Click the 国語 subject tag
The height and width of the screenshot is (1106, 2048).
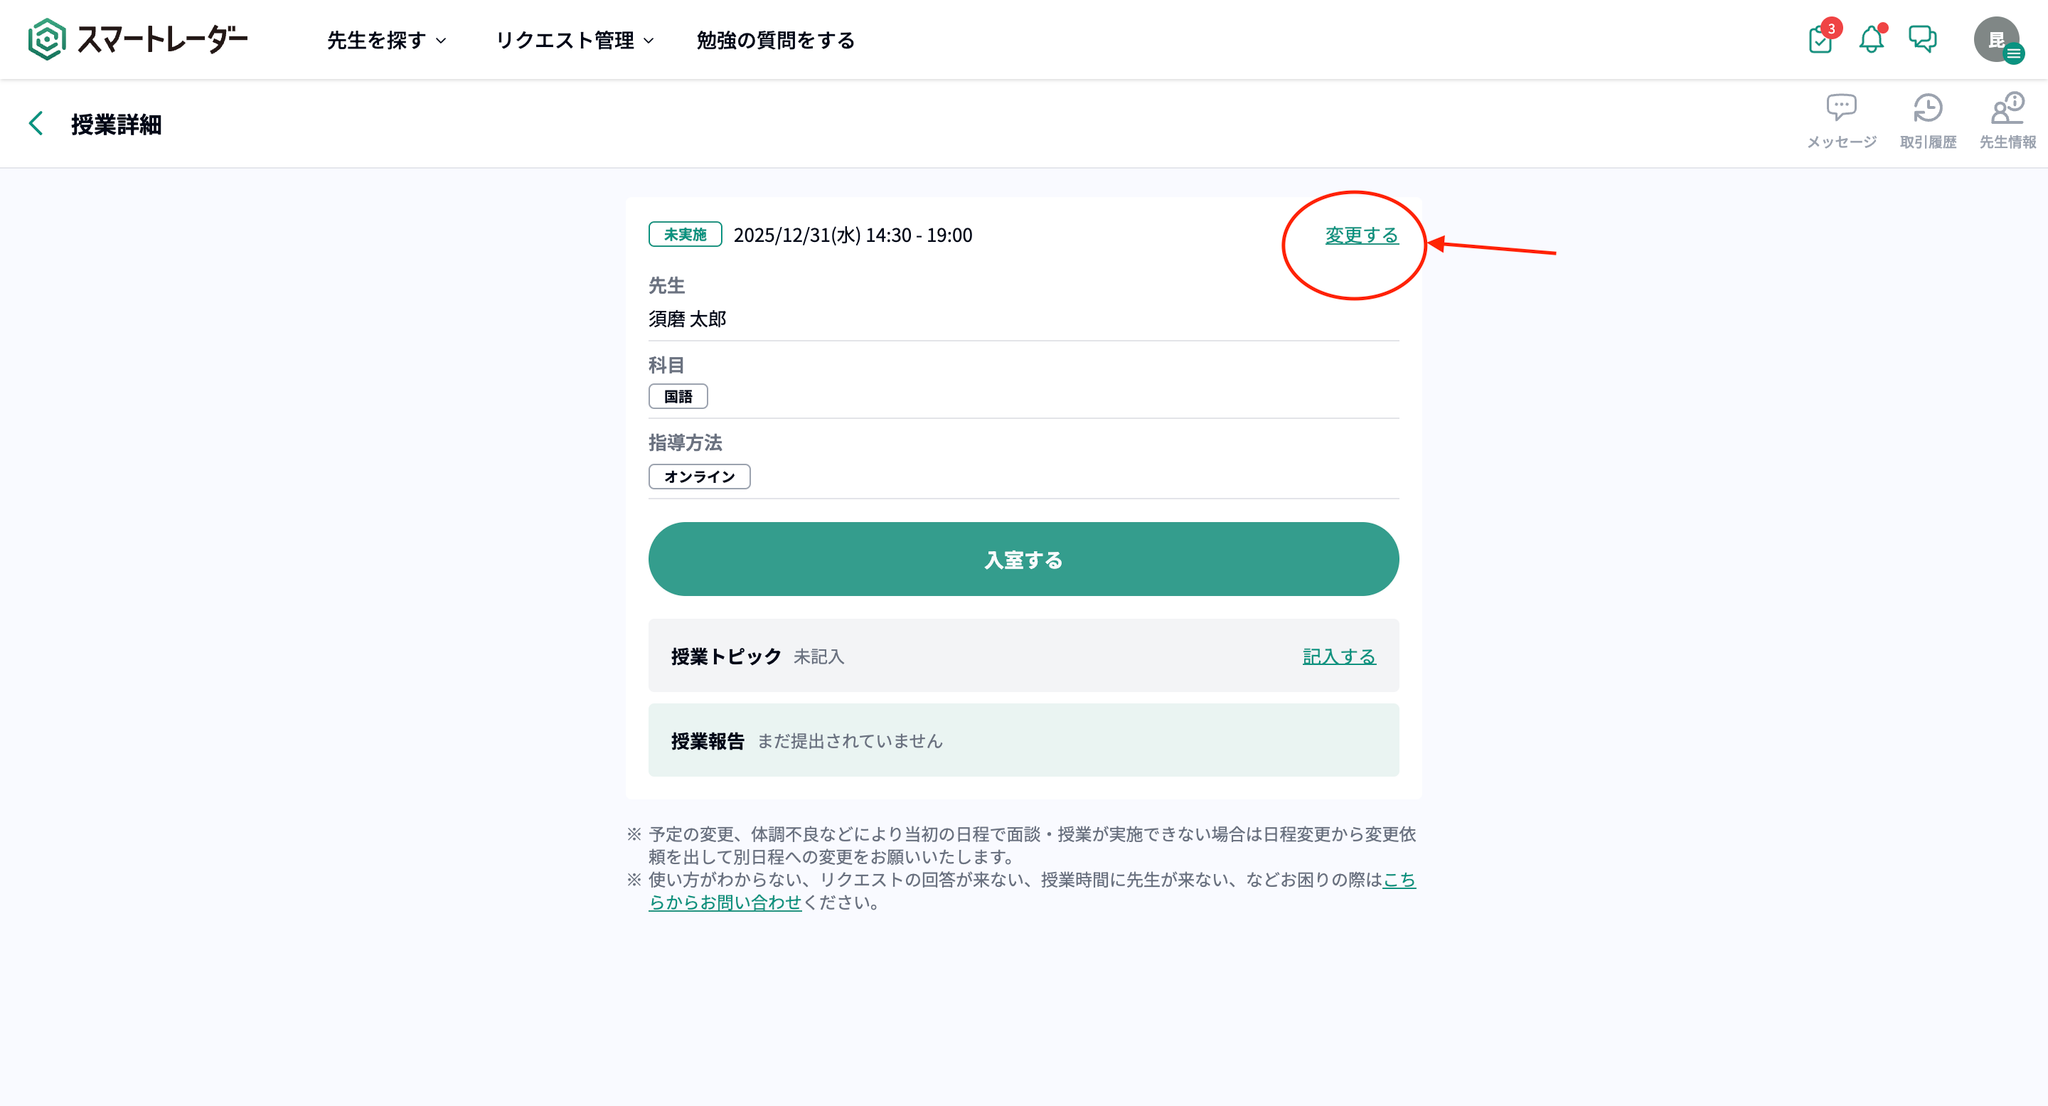pos(678,396)
